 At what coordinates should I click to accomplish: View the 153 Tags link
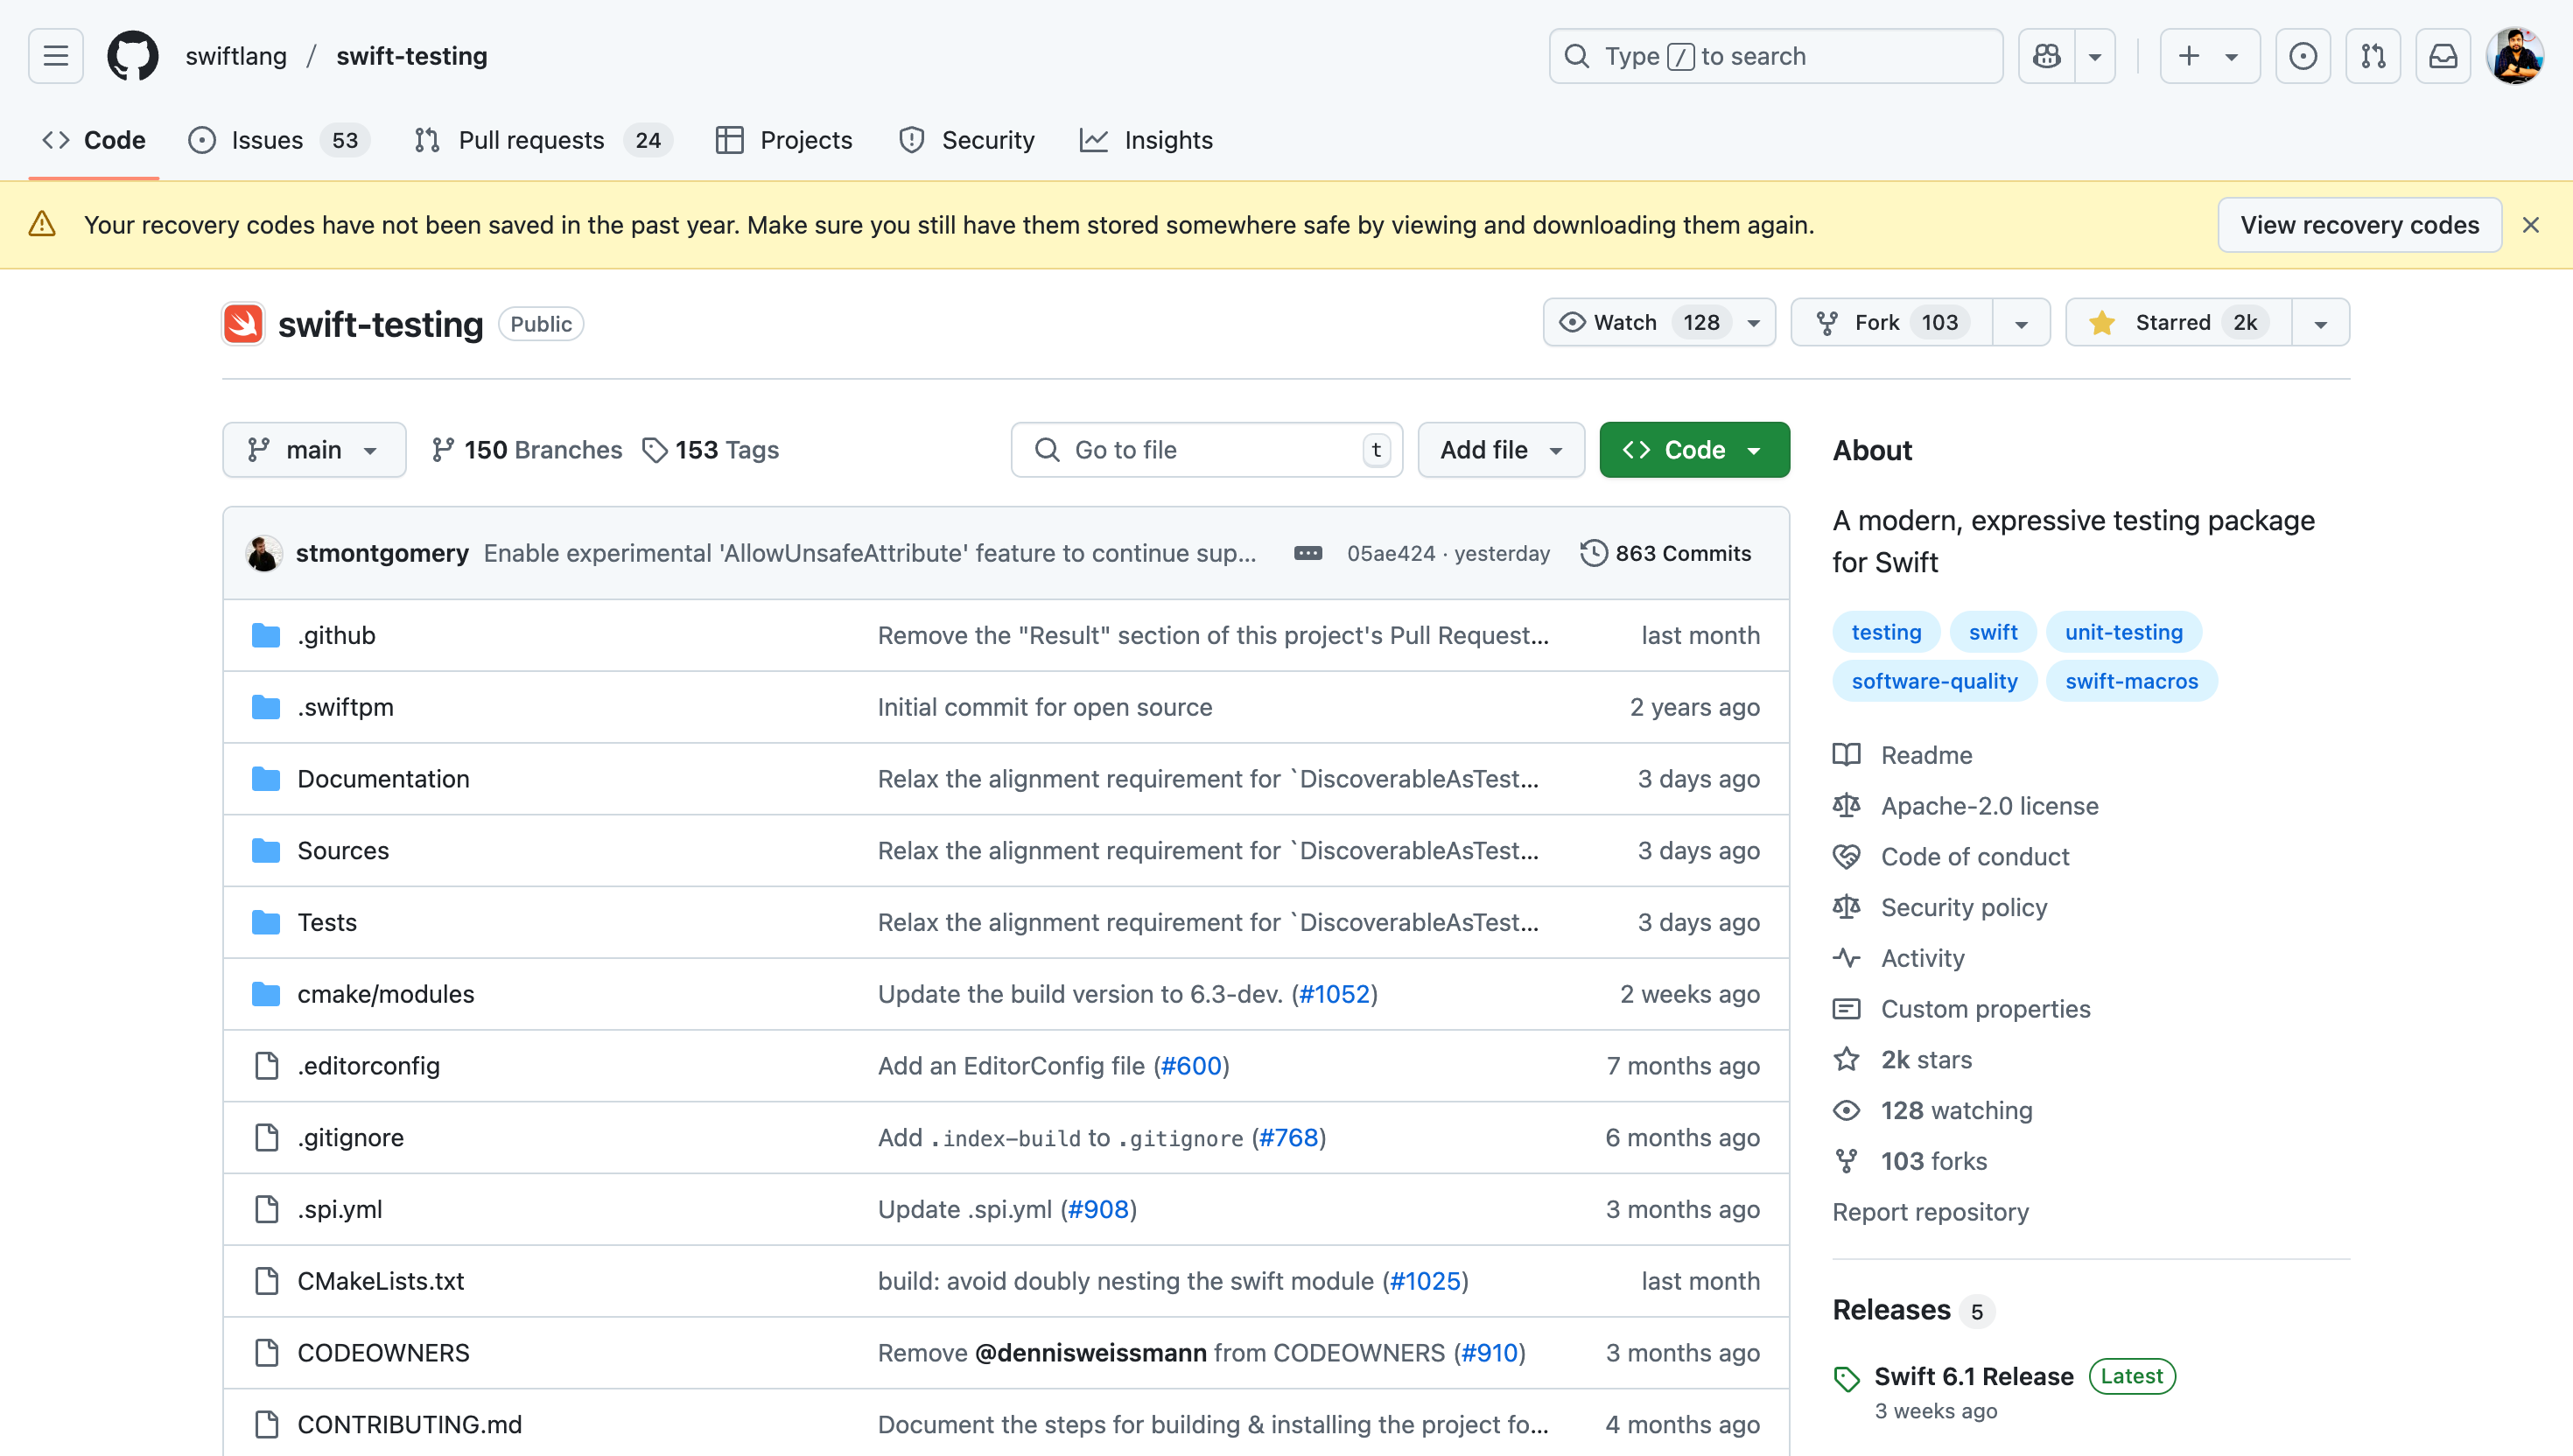(710, 450)
